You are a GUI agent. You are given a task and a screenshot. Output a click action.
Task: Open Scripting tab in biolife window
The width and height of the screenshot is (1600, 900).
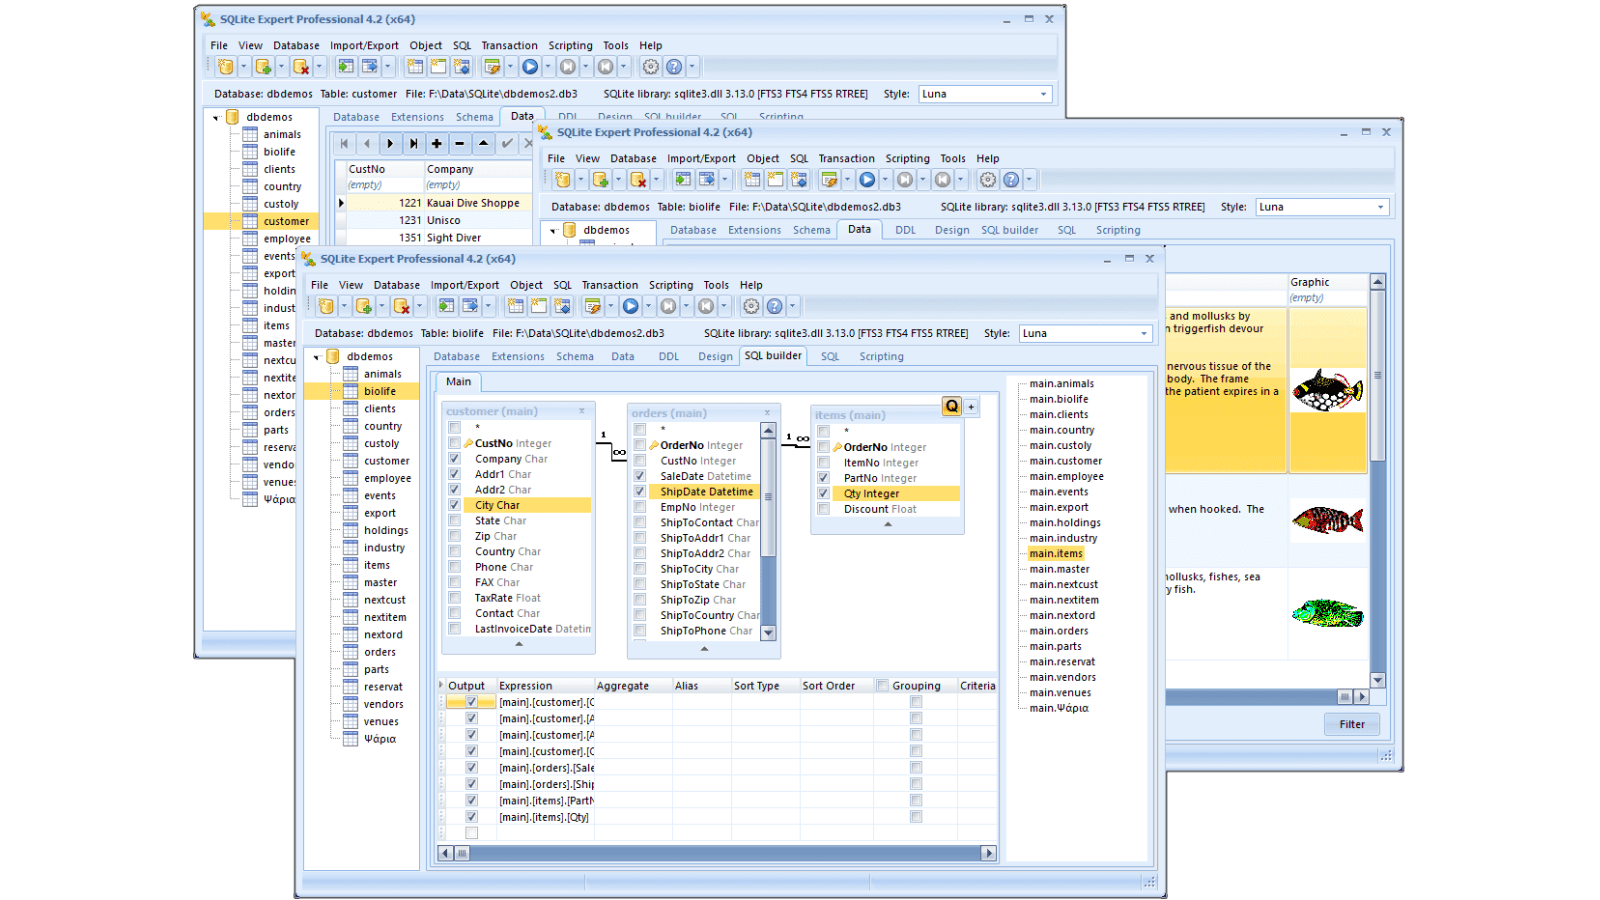point(1117,230)
